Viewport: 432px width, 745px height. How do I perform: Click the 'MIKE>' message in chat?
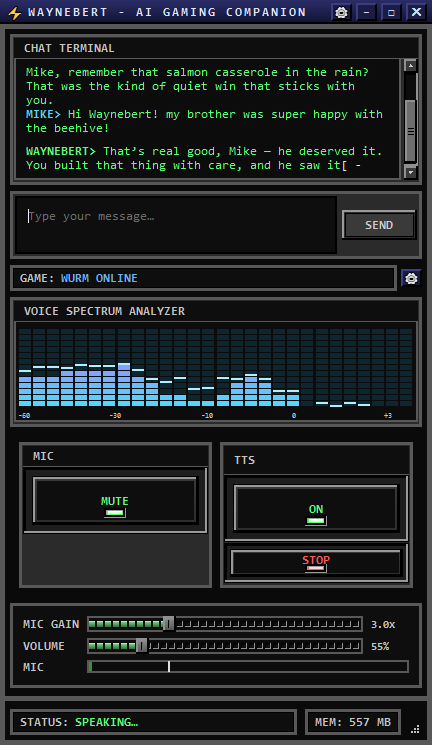(x=204, y=121)
